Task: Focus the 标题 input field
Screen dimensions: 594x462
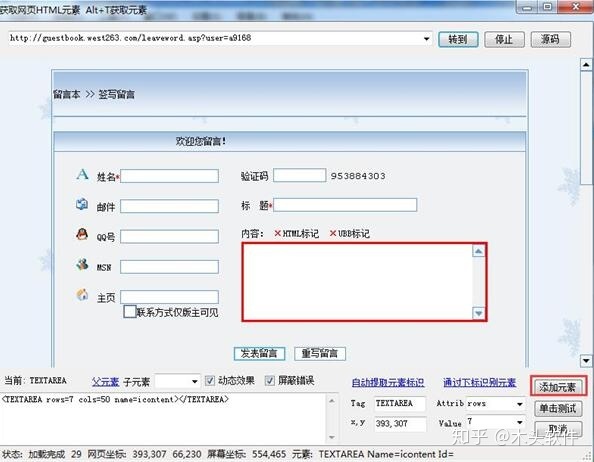Action: [345, 205]
